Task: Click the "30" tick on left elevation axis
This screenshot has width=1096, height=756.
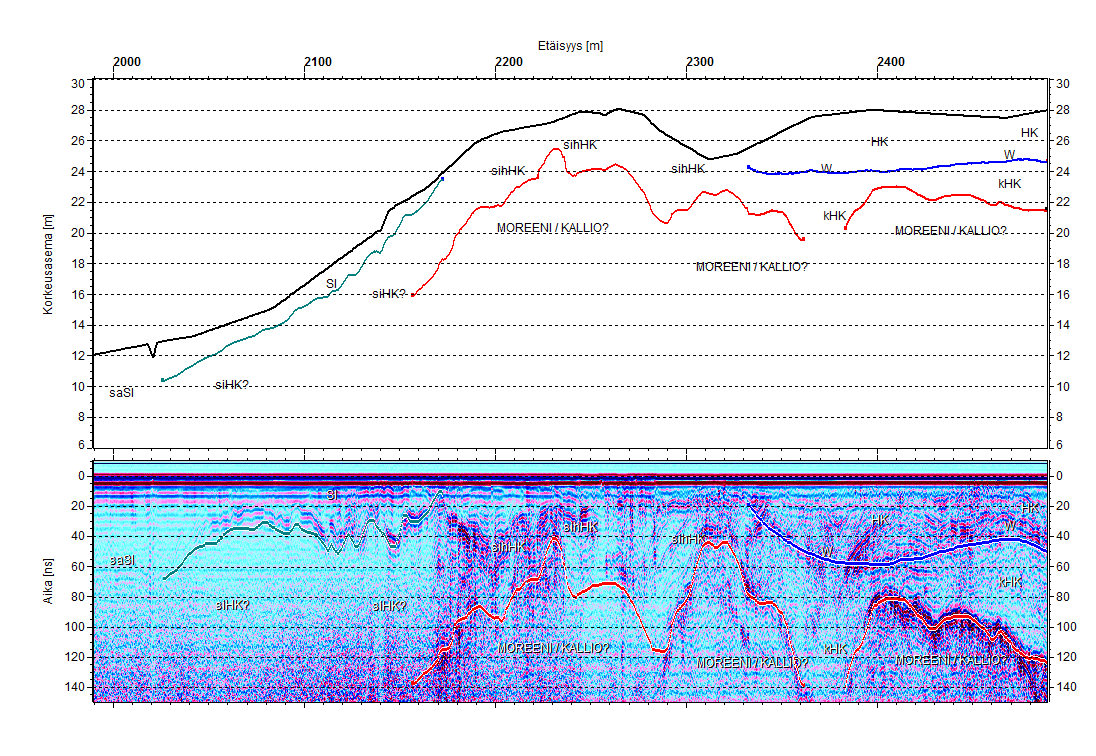Action: [77, 83]
